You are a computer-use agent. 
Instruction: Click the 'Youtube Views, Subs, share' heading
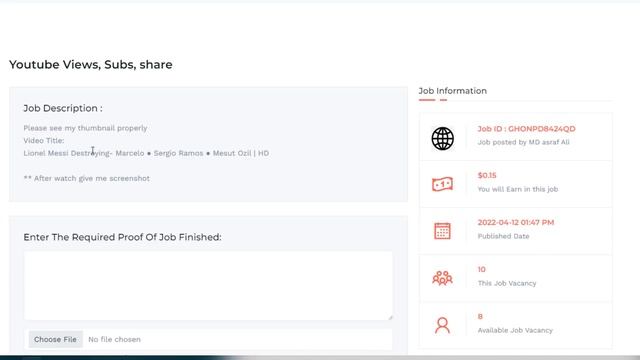(x=91, y=64)
